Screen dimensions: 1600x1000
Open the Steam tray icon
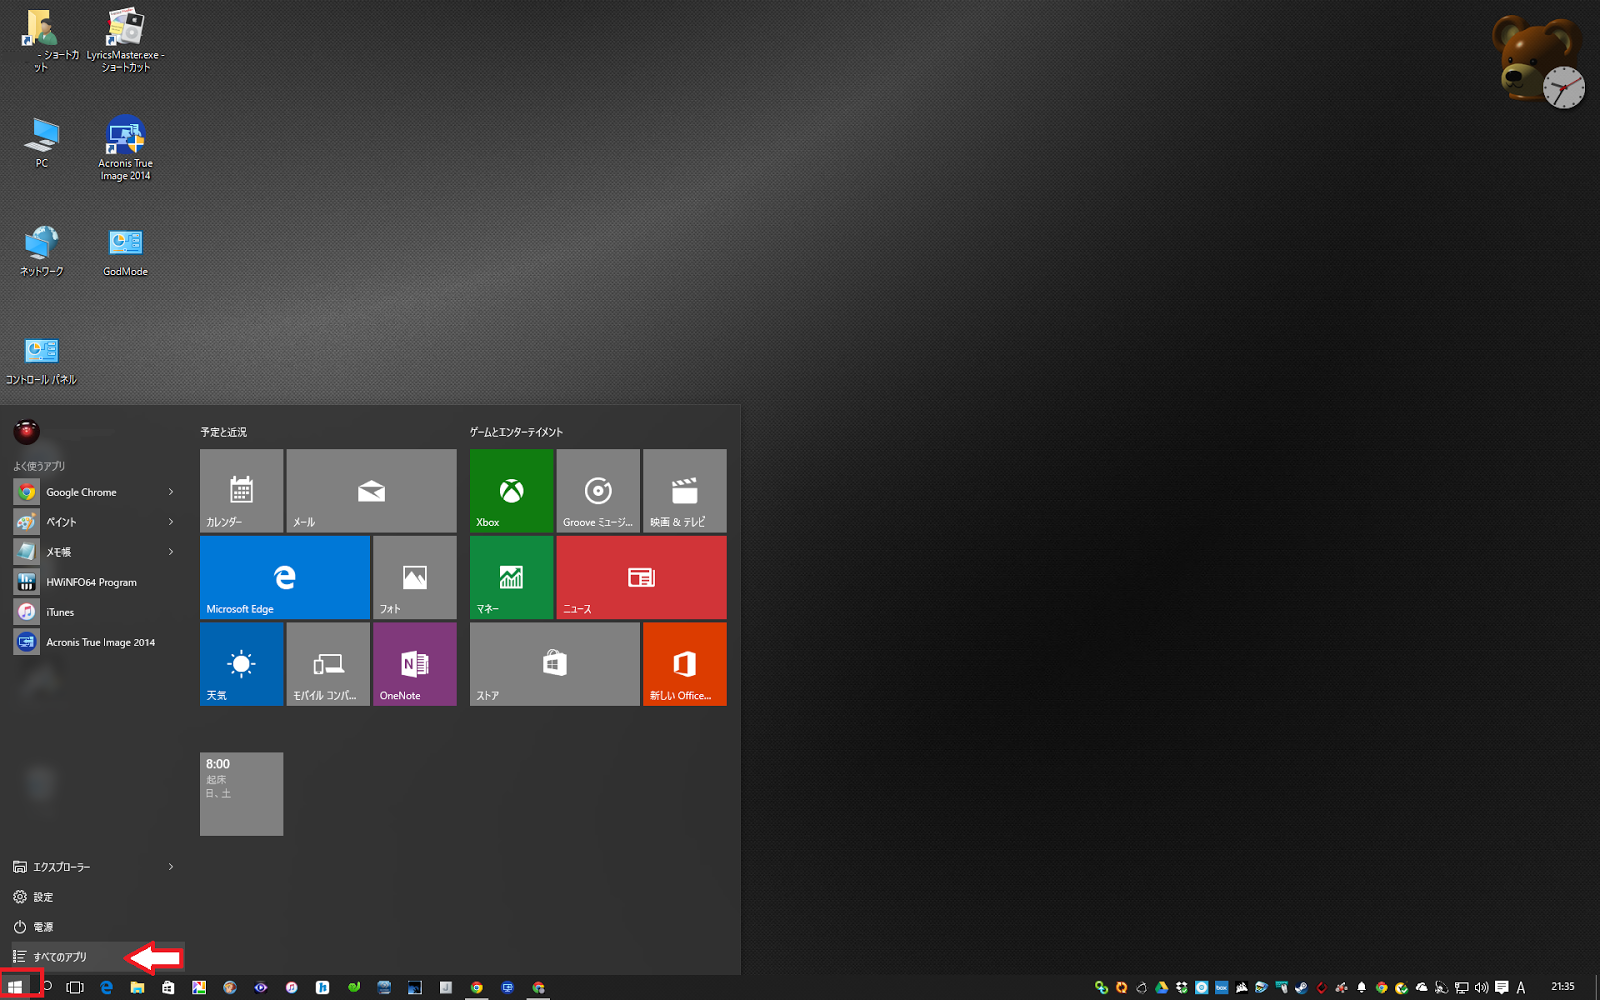click(1301, 988)
